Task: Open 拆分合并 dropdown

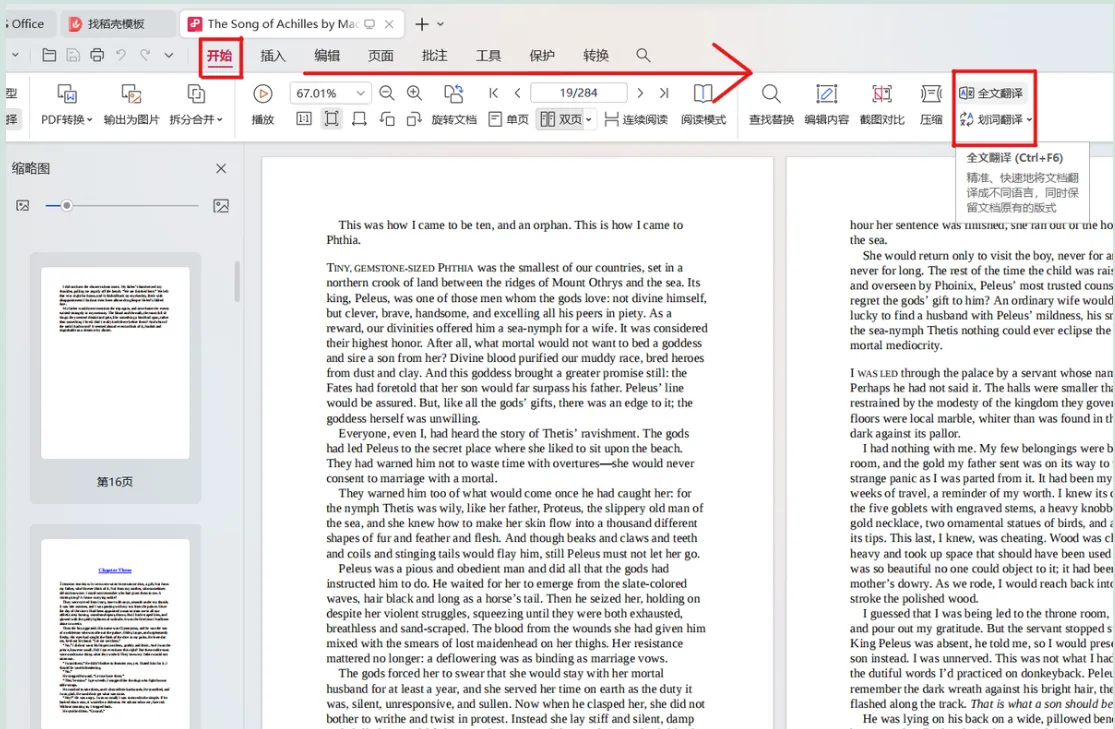Action: click(x=196, y=105)
